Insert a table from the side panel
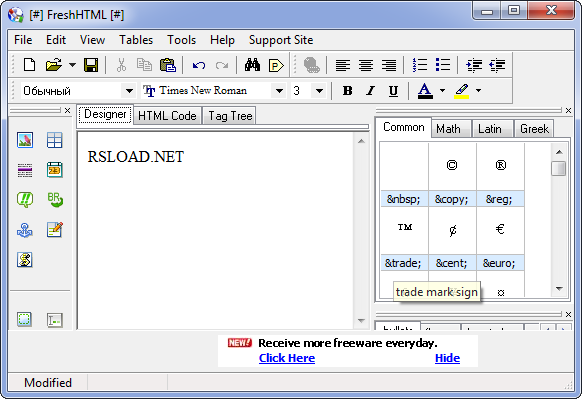 pos(55,140)
